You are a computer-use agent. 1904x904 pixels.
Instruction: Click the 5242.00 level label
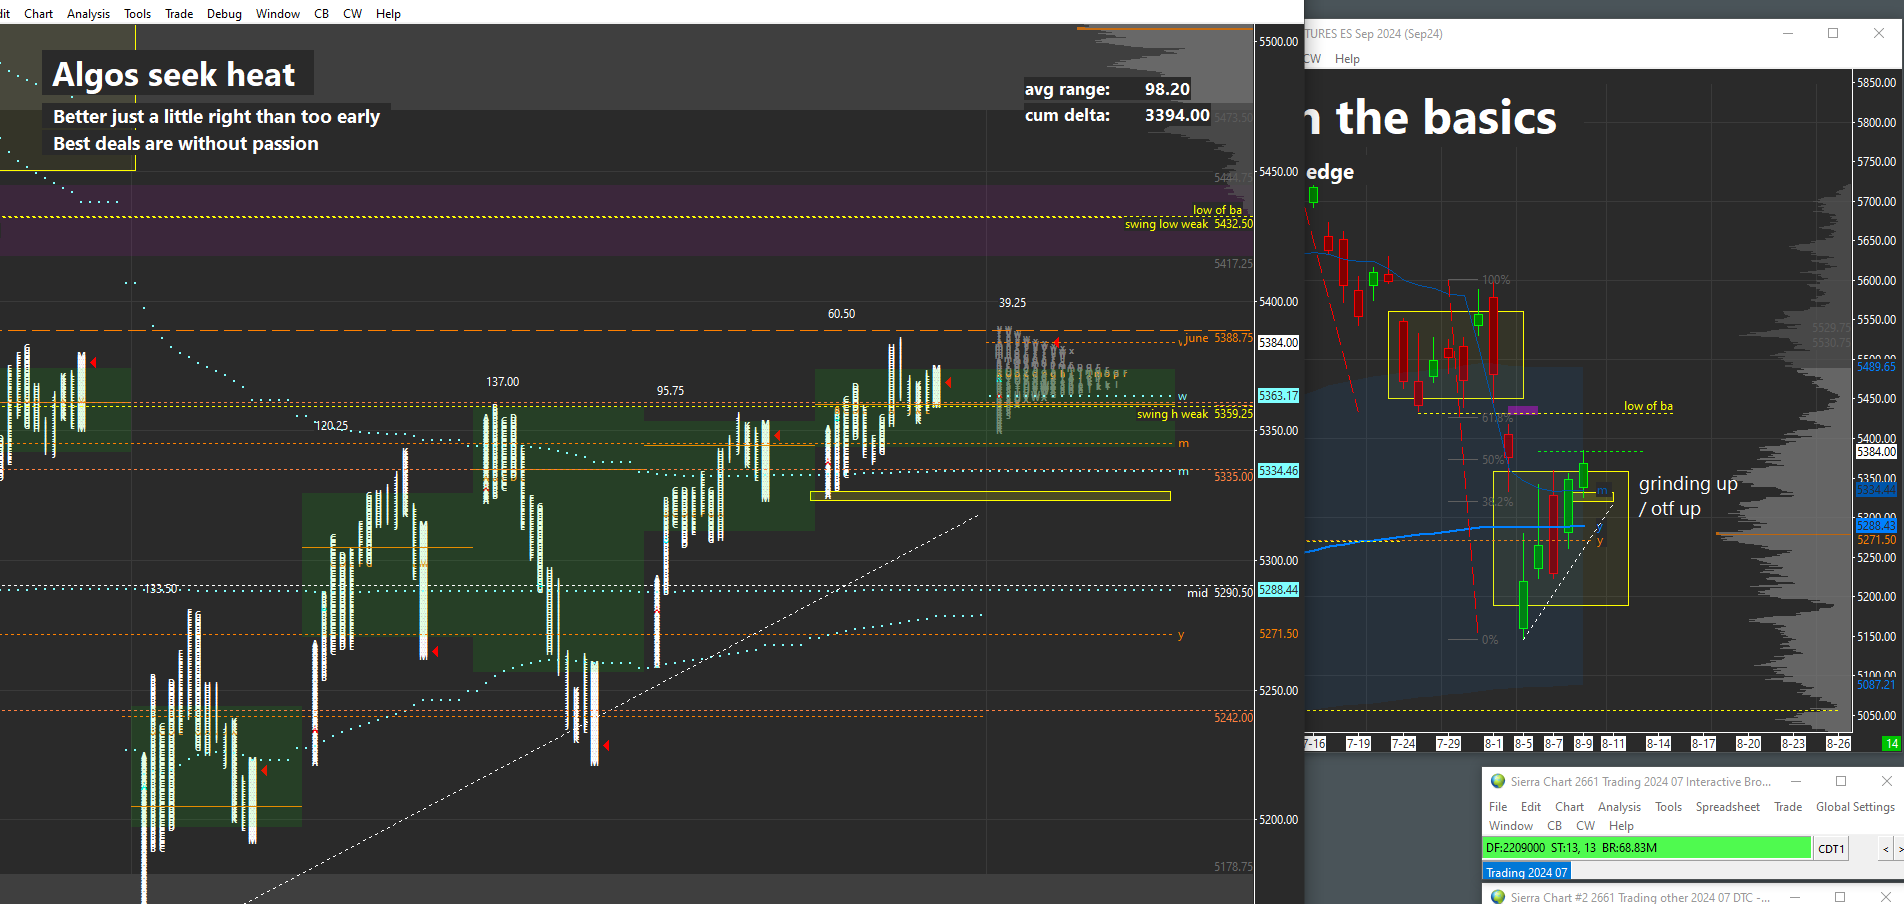[1233, 718]
